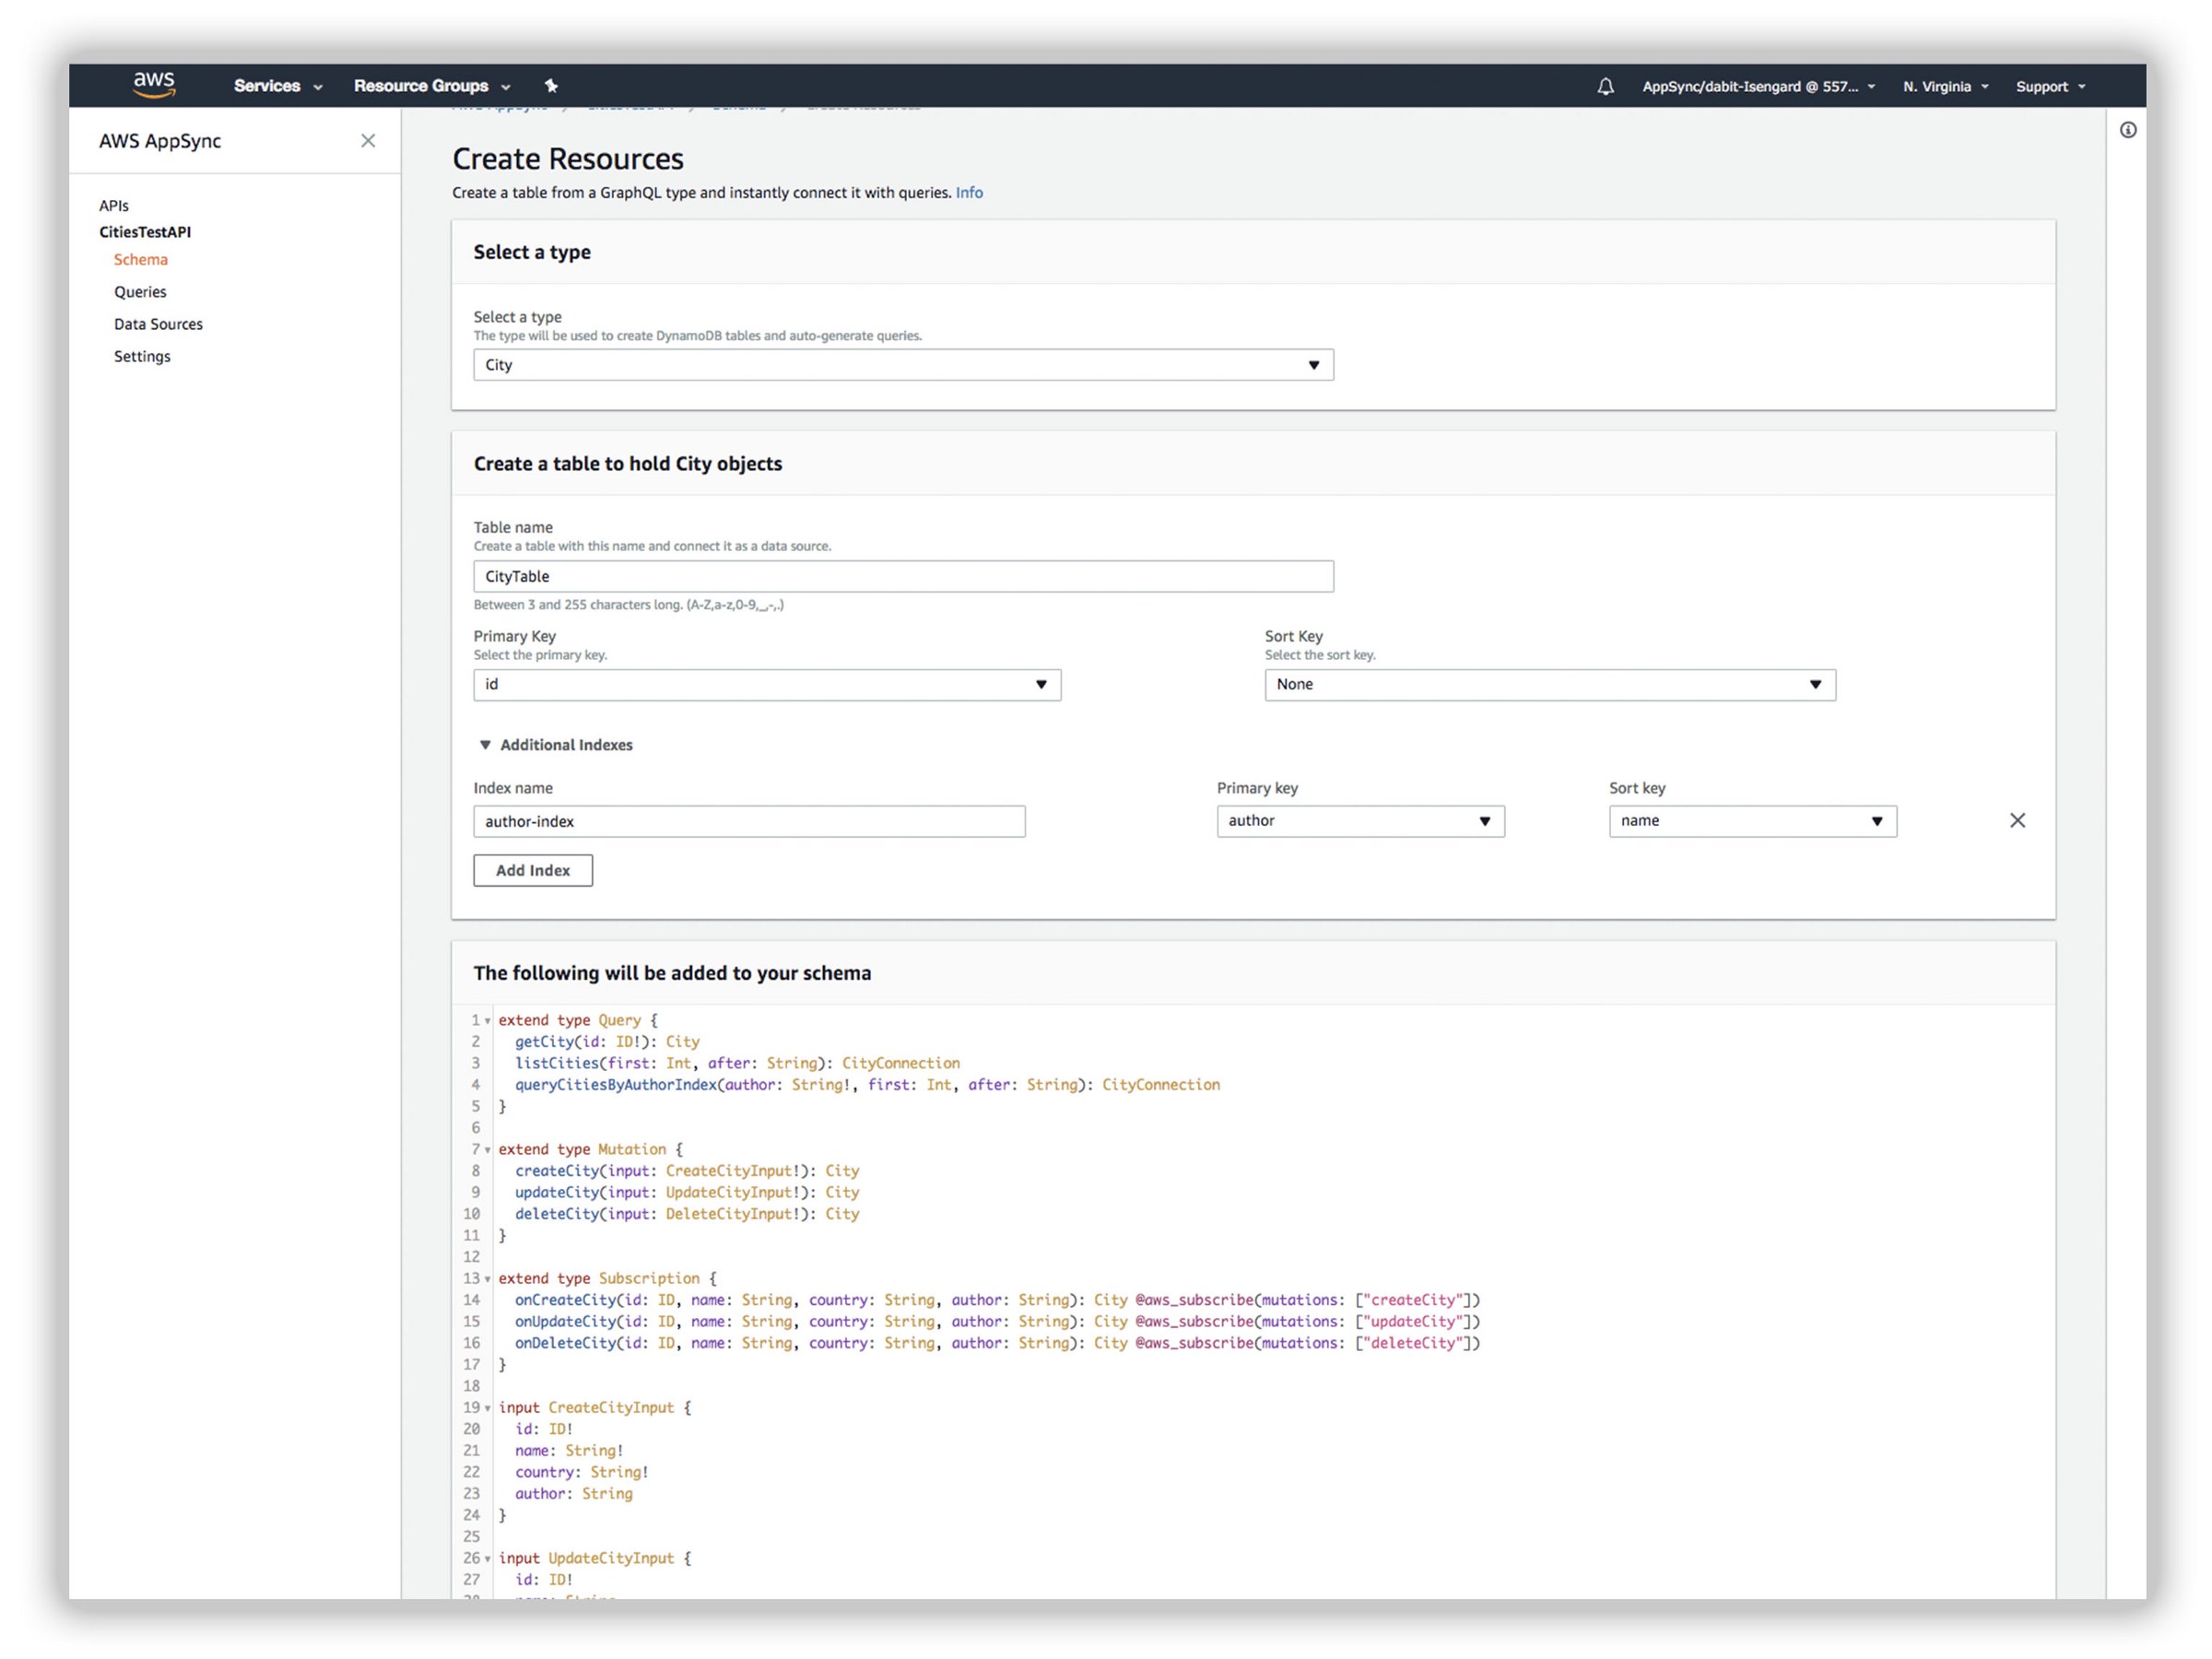Collapse the Additional Indexes section
Image resolution: width=2212 pixels, height=1659 pixels.
coord(485,745)
